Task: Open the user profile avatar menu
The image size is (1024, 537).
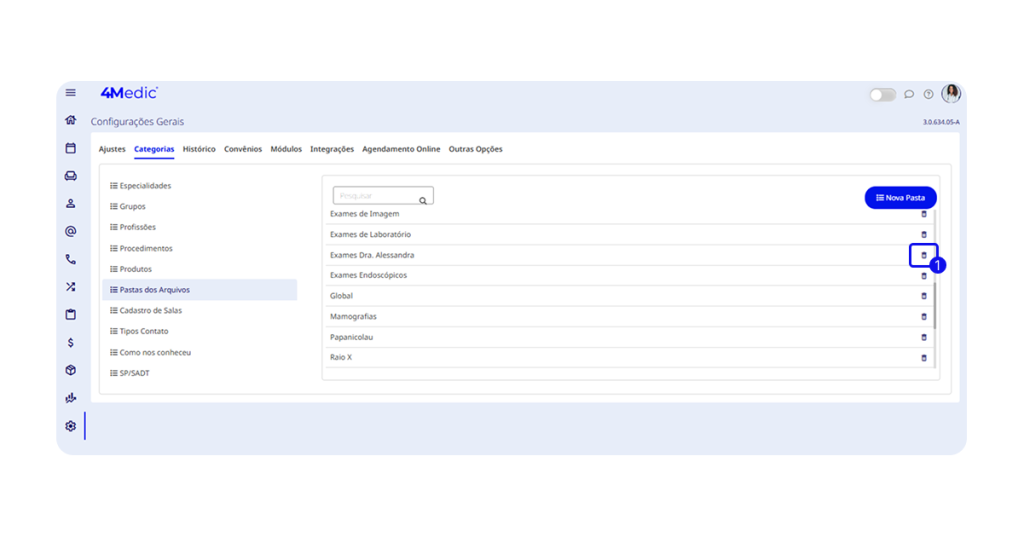Action: (951, 94)
